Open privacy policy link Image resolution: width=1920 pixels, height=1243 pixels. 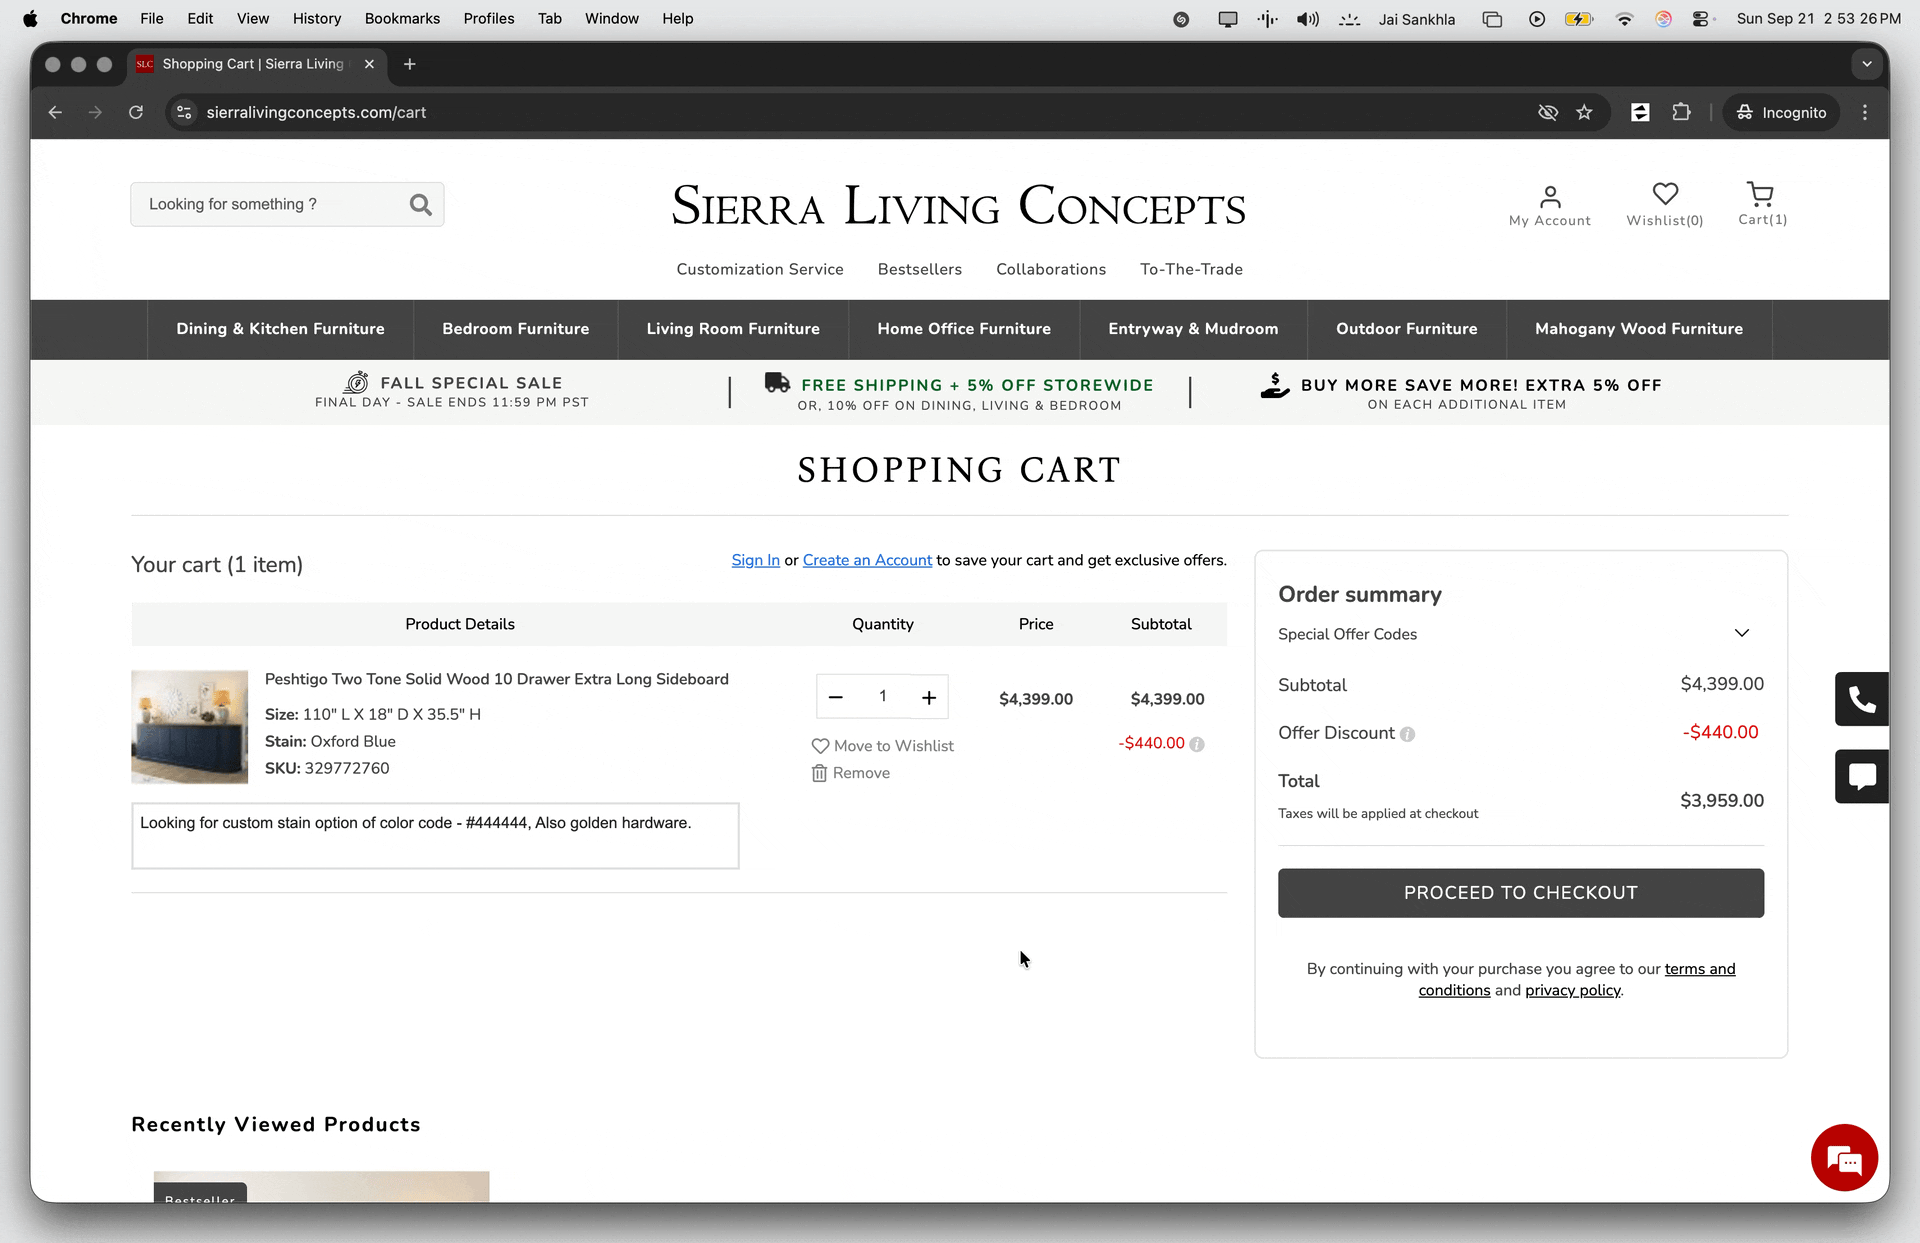pos(1573,990)
